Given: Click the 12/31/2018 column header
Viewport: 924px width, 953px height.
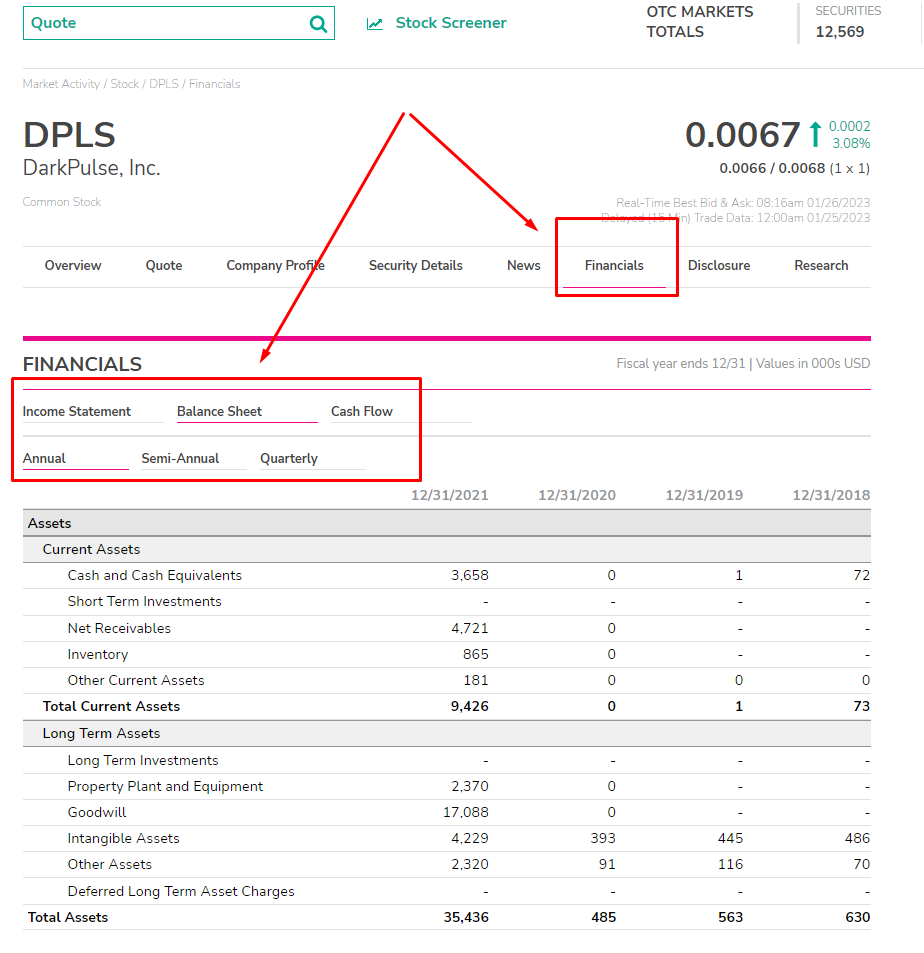Looking at the screenshot, I should click(831, 495).
